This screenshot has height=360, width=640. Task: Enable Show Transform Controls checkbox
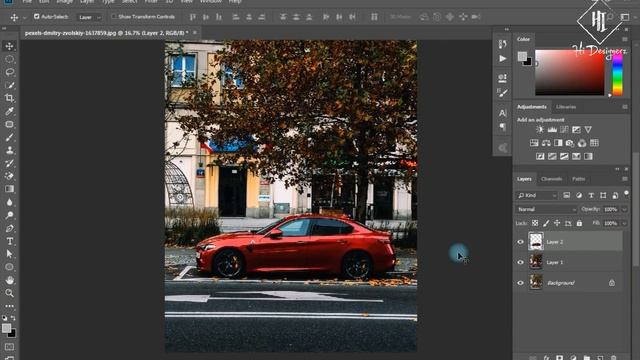click(114, 17)
